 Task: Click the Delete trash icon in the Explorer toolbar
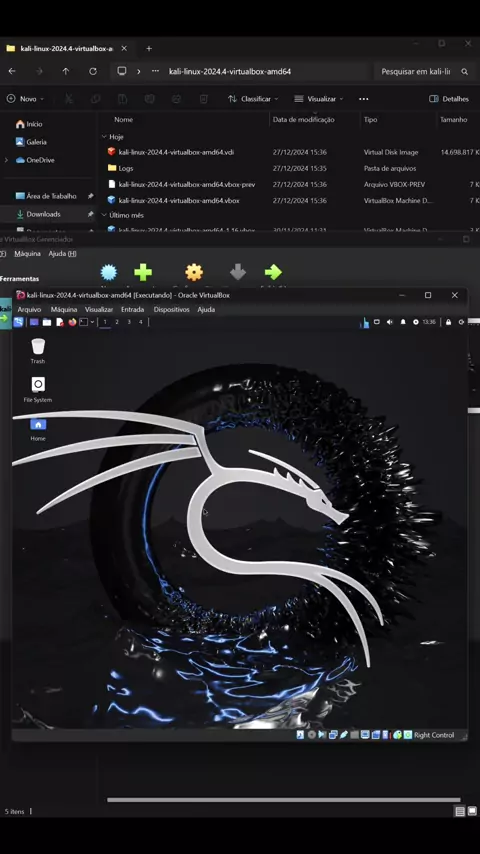(x=203, y=99)
